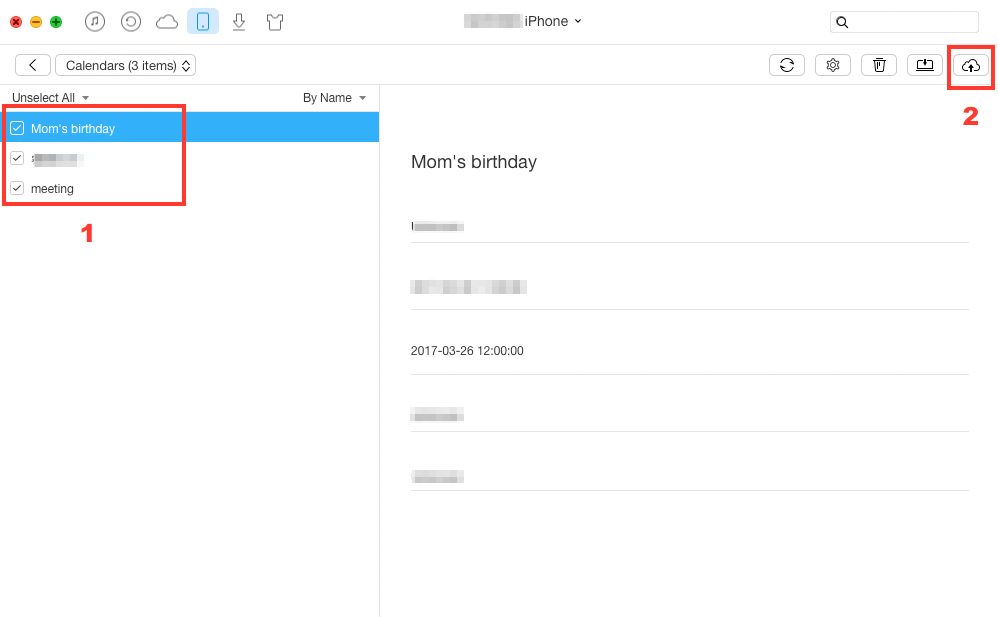Delete selected calendars with trash icon
Image resolution: width=998 pixels, height=617 pixels.
click(x=879, y=65)
